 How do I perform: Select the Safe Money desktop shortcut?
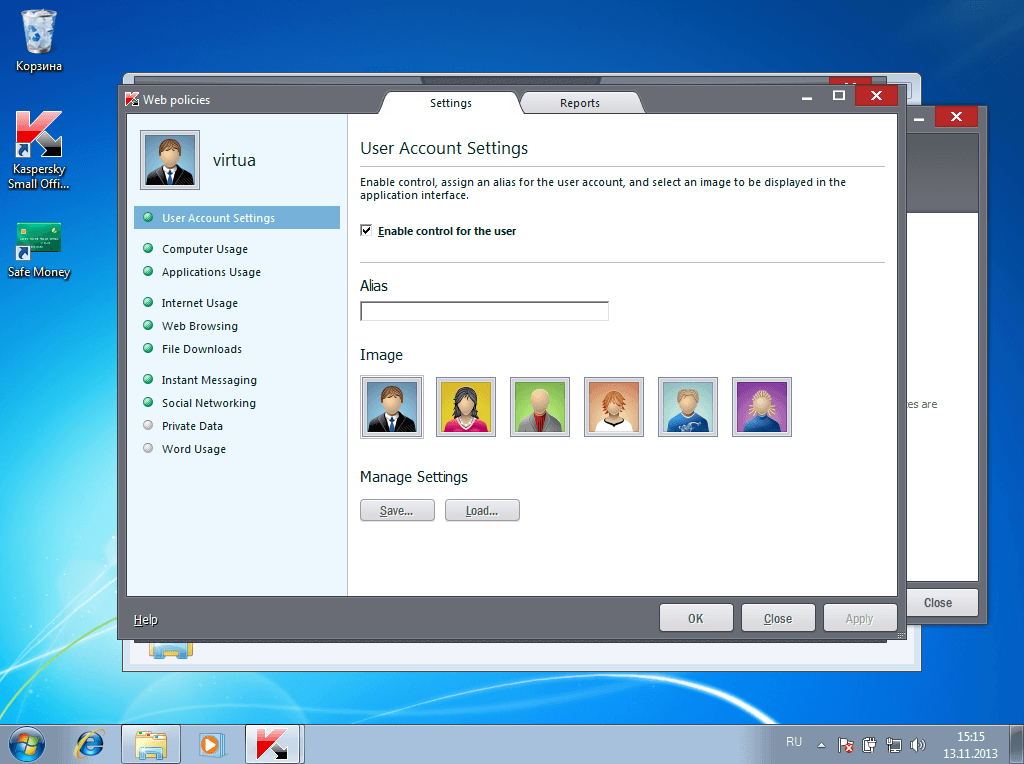[39, 251]
